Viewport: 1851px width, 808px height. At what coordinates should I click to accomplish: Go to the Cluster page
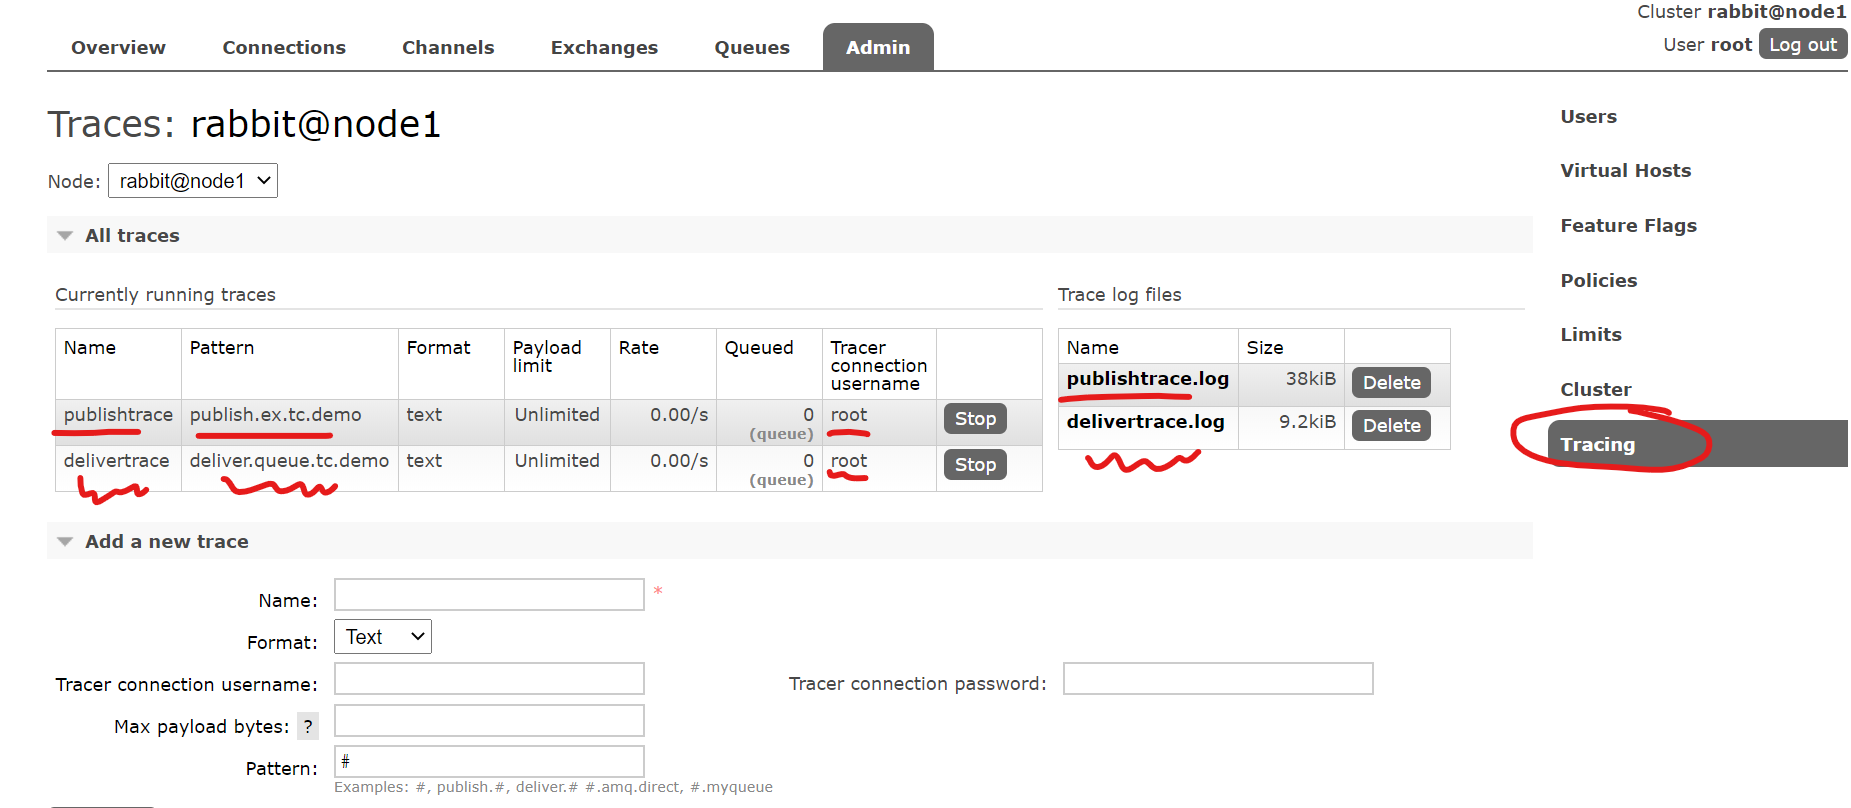[1595, 390]
